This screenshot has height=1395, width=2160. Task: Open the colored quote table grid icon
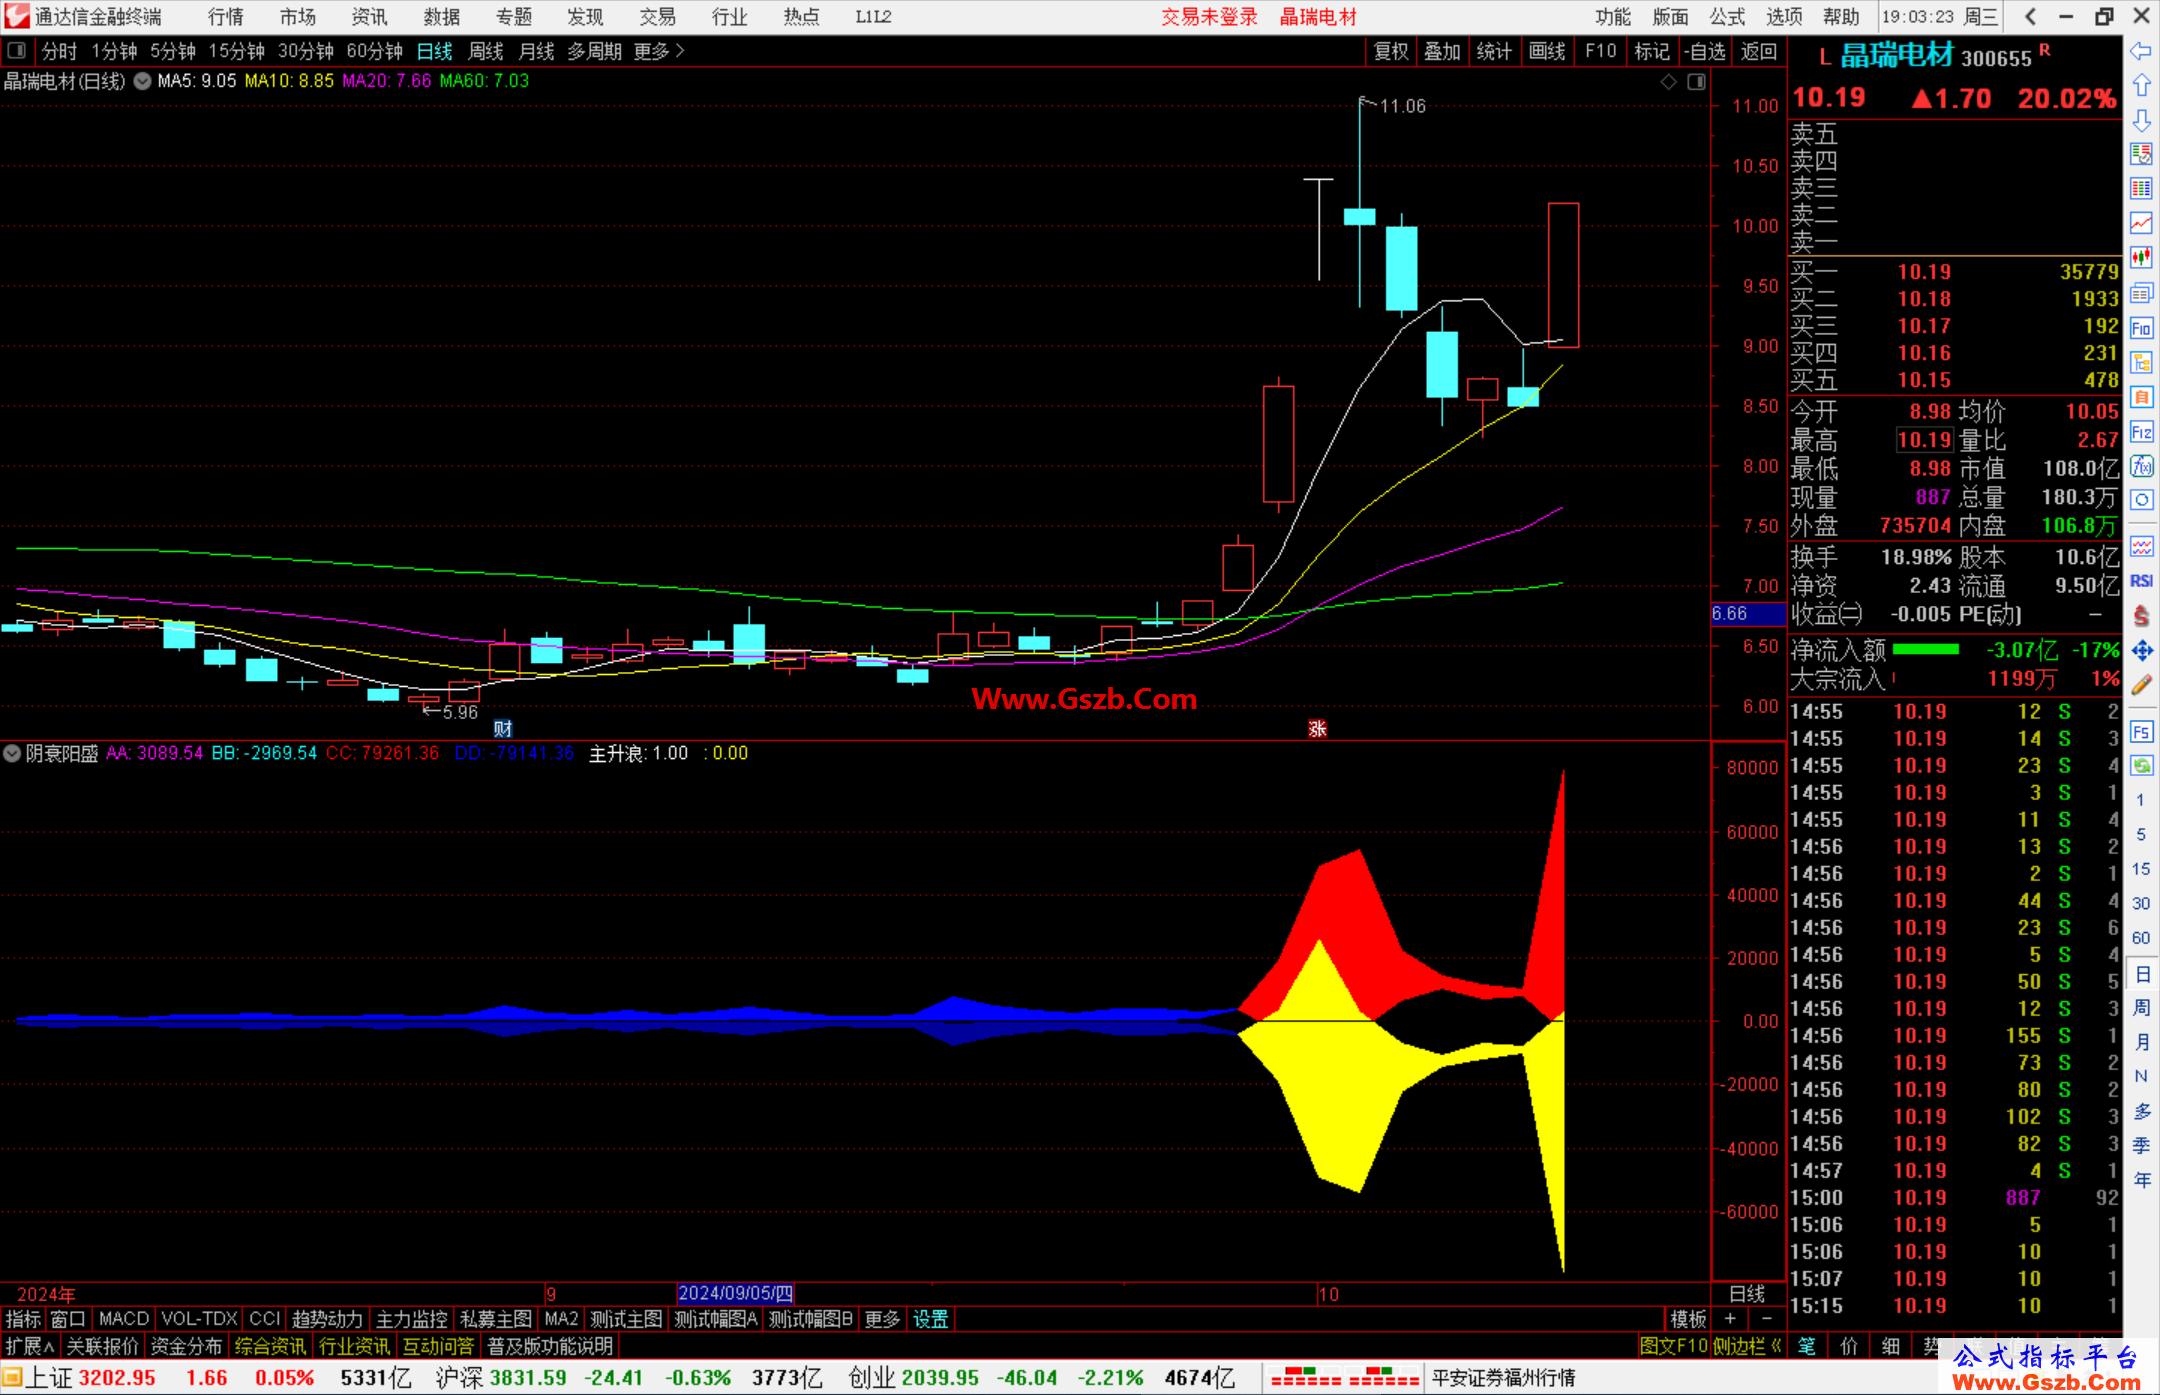pos(2141,188)
